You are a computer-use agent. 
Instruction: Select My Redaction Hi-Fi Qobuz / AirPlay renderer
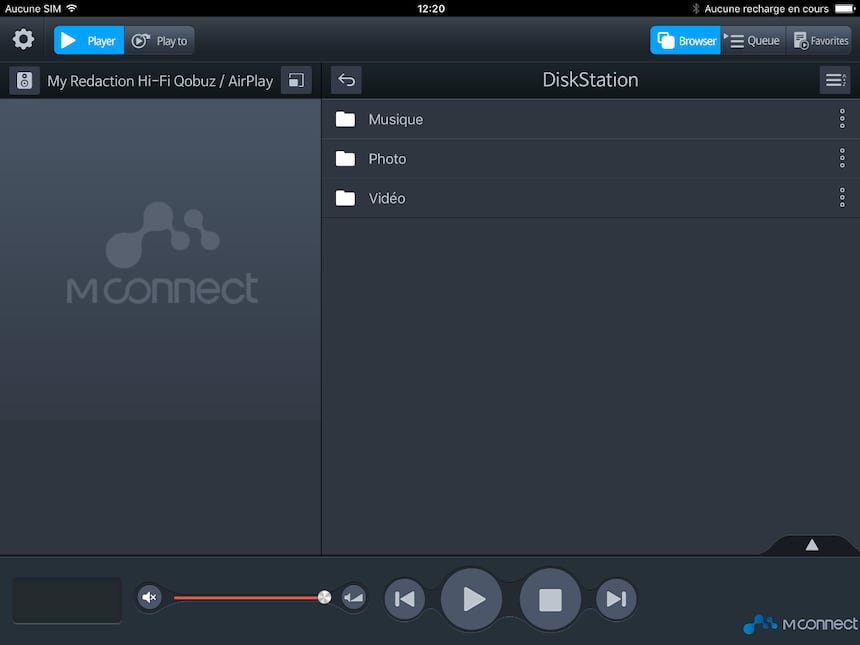point(160,81)
